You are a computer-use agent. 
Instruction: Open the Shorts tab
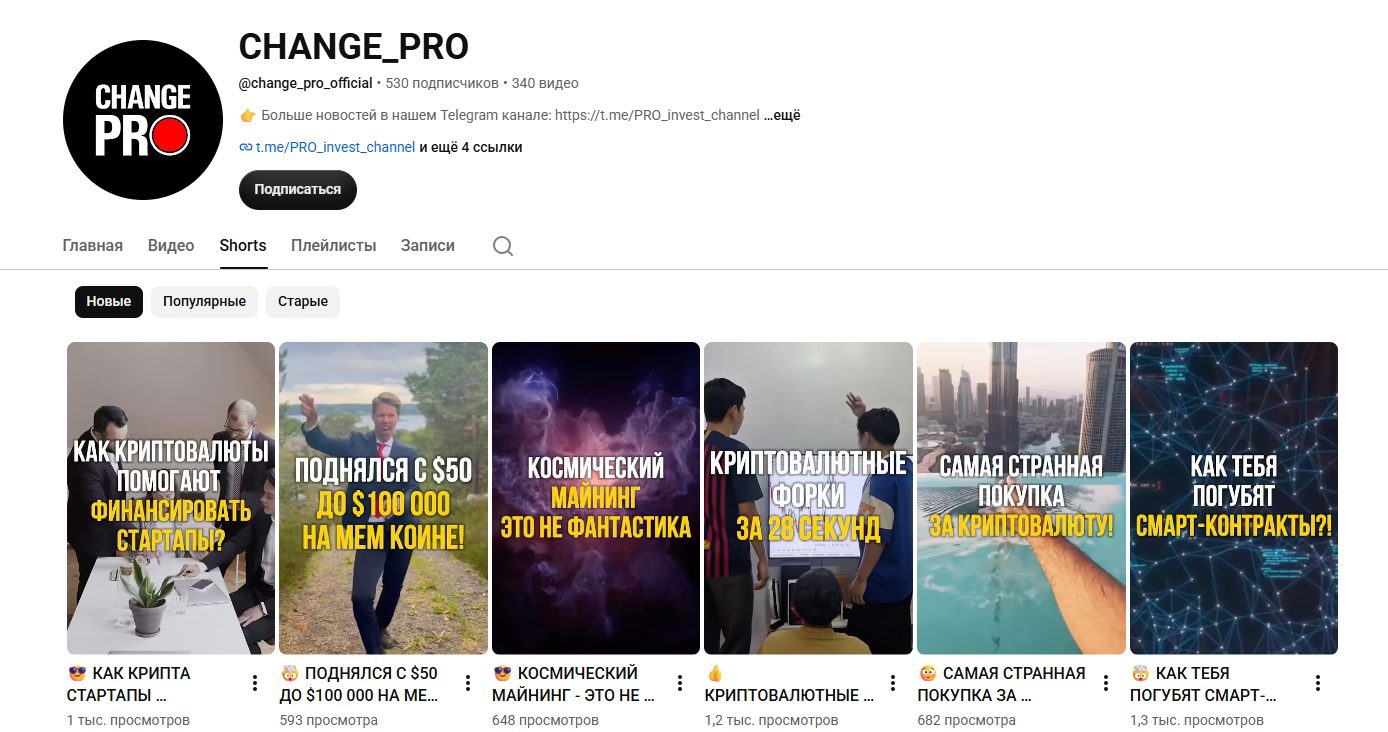(243, 246)
